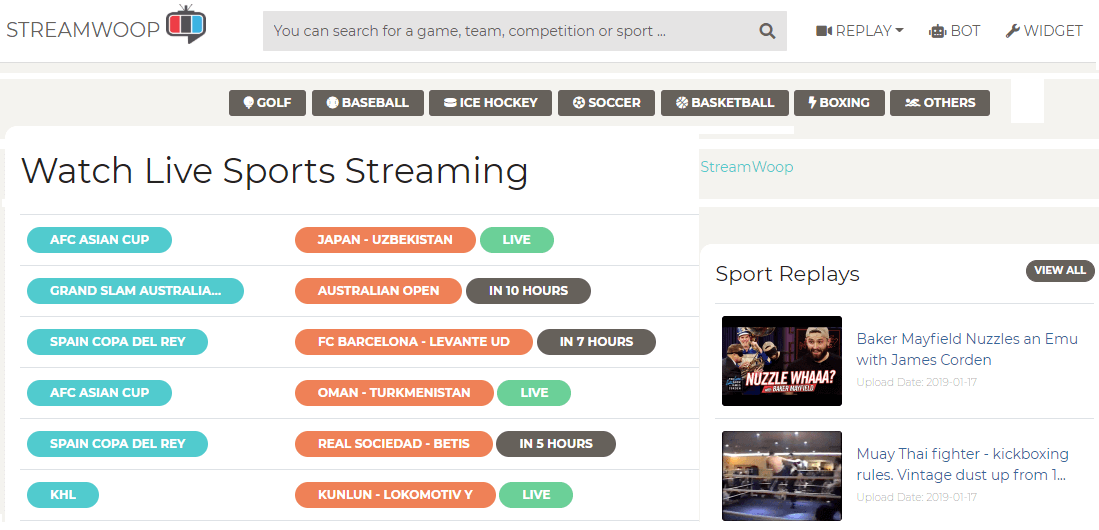The image size is (1099, 530).
Task: Open Japan - Uzbekistan match
Action: coord(385,240)
